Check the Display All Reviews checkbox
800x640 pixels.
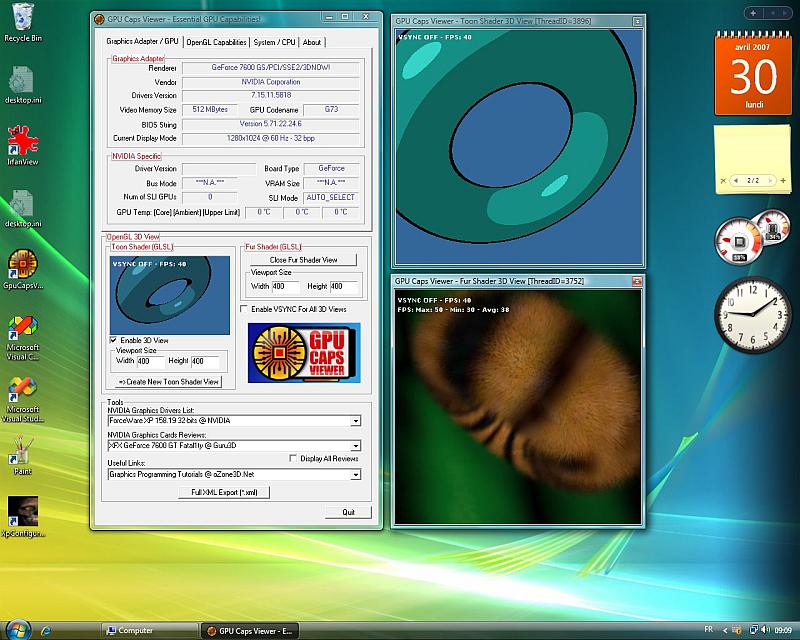[293, 458]
